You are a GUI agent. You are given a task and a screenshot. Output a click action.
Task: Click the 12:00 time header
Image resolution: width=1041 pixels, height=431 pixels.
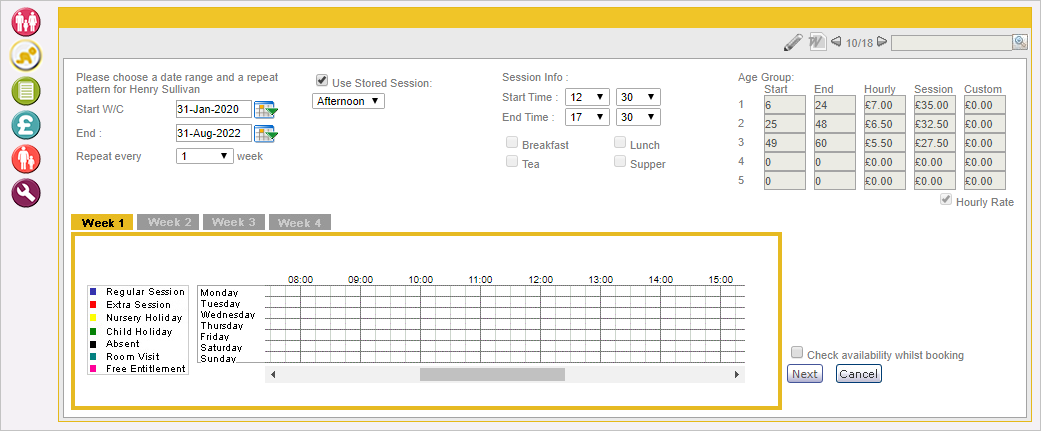[x=540, y=280]
